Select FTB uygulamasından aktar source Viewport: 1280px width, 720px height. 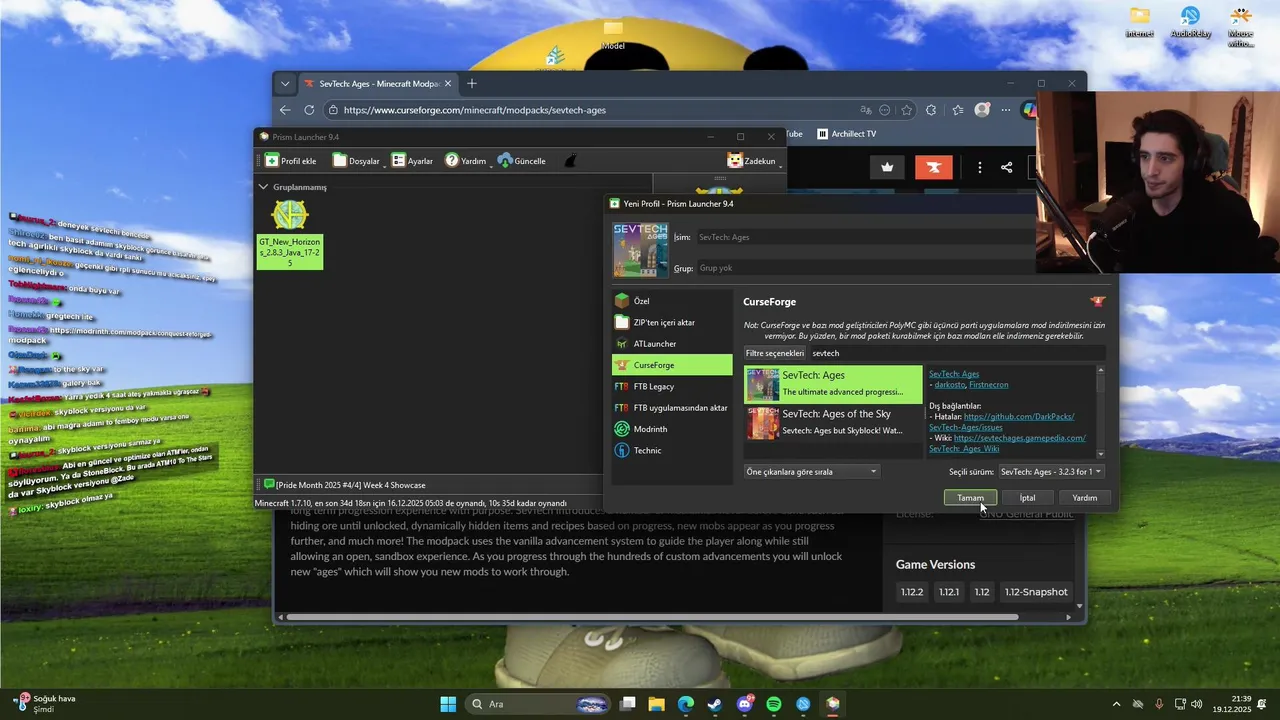tap(672, 408)
